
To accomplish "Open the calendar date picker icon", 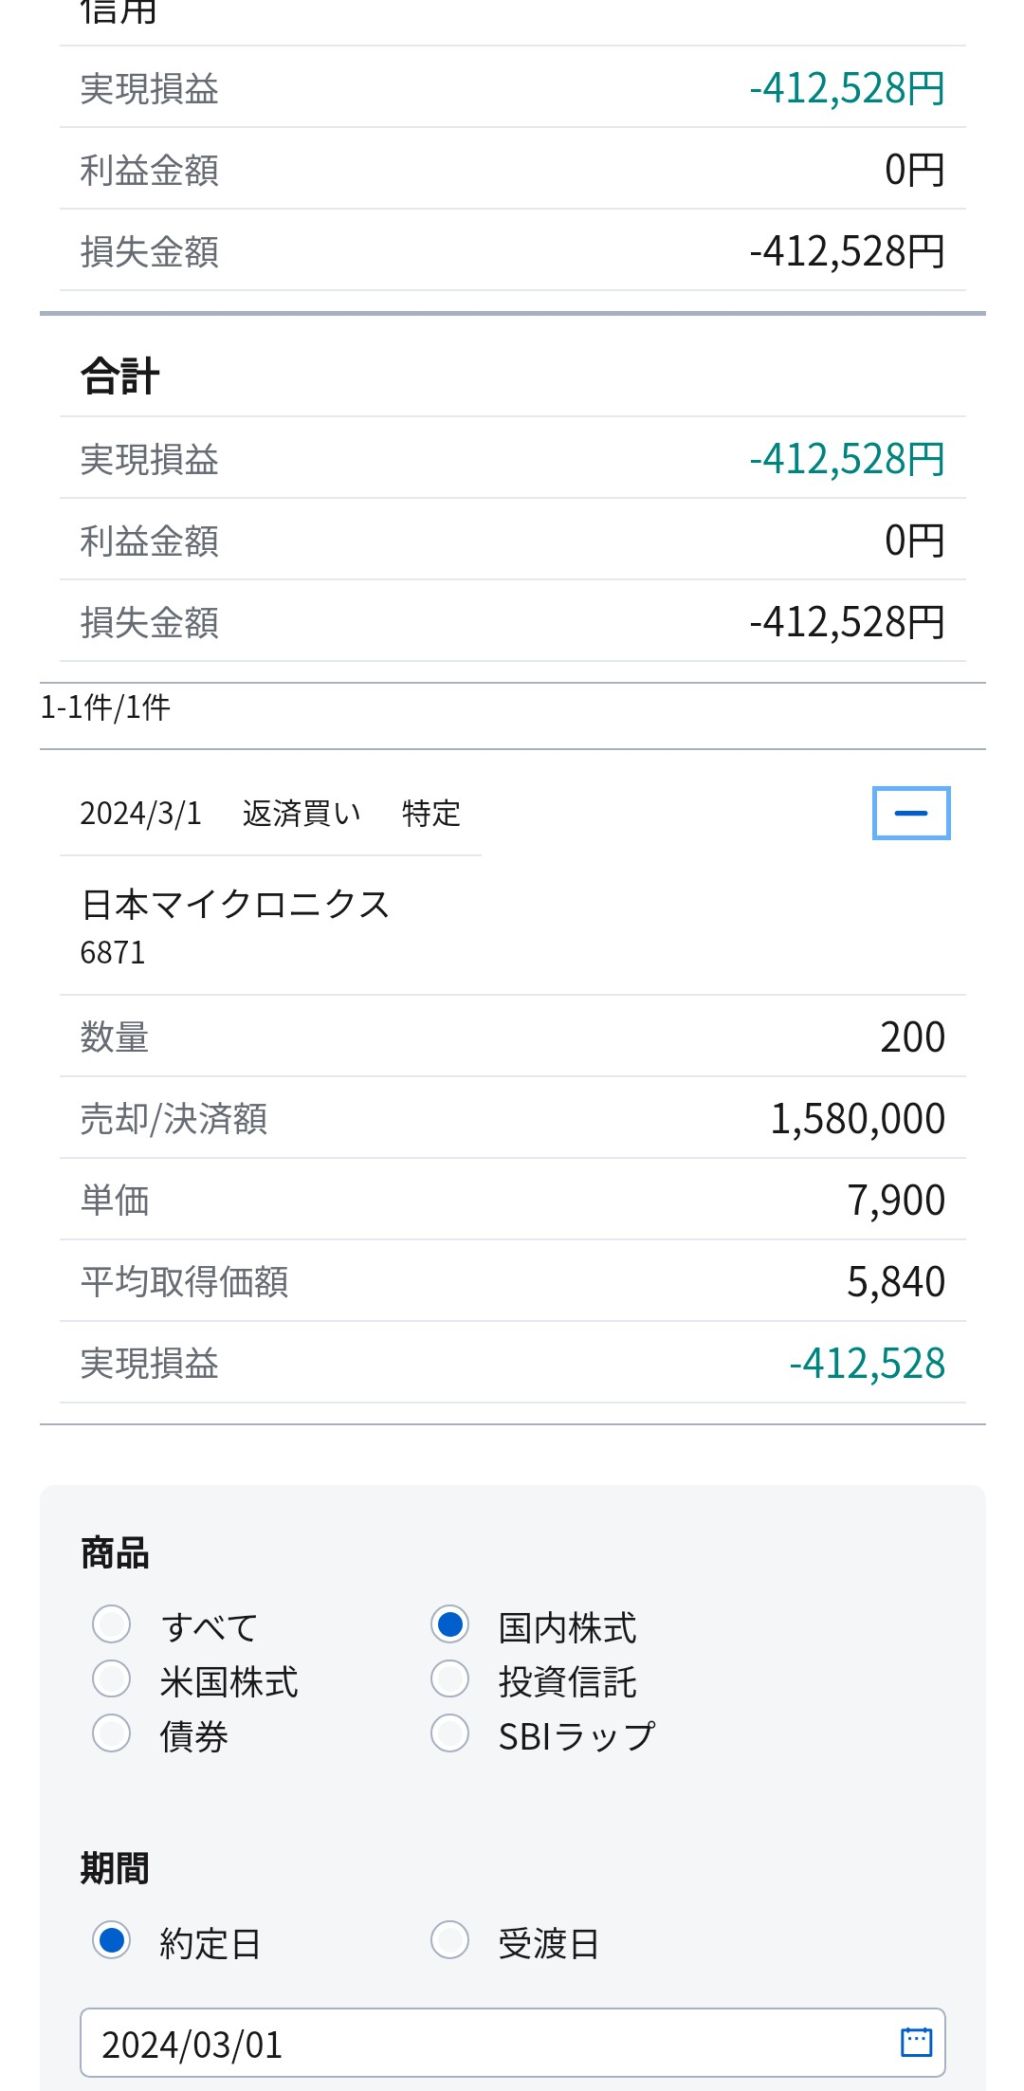I will coord(916,2042).
